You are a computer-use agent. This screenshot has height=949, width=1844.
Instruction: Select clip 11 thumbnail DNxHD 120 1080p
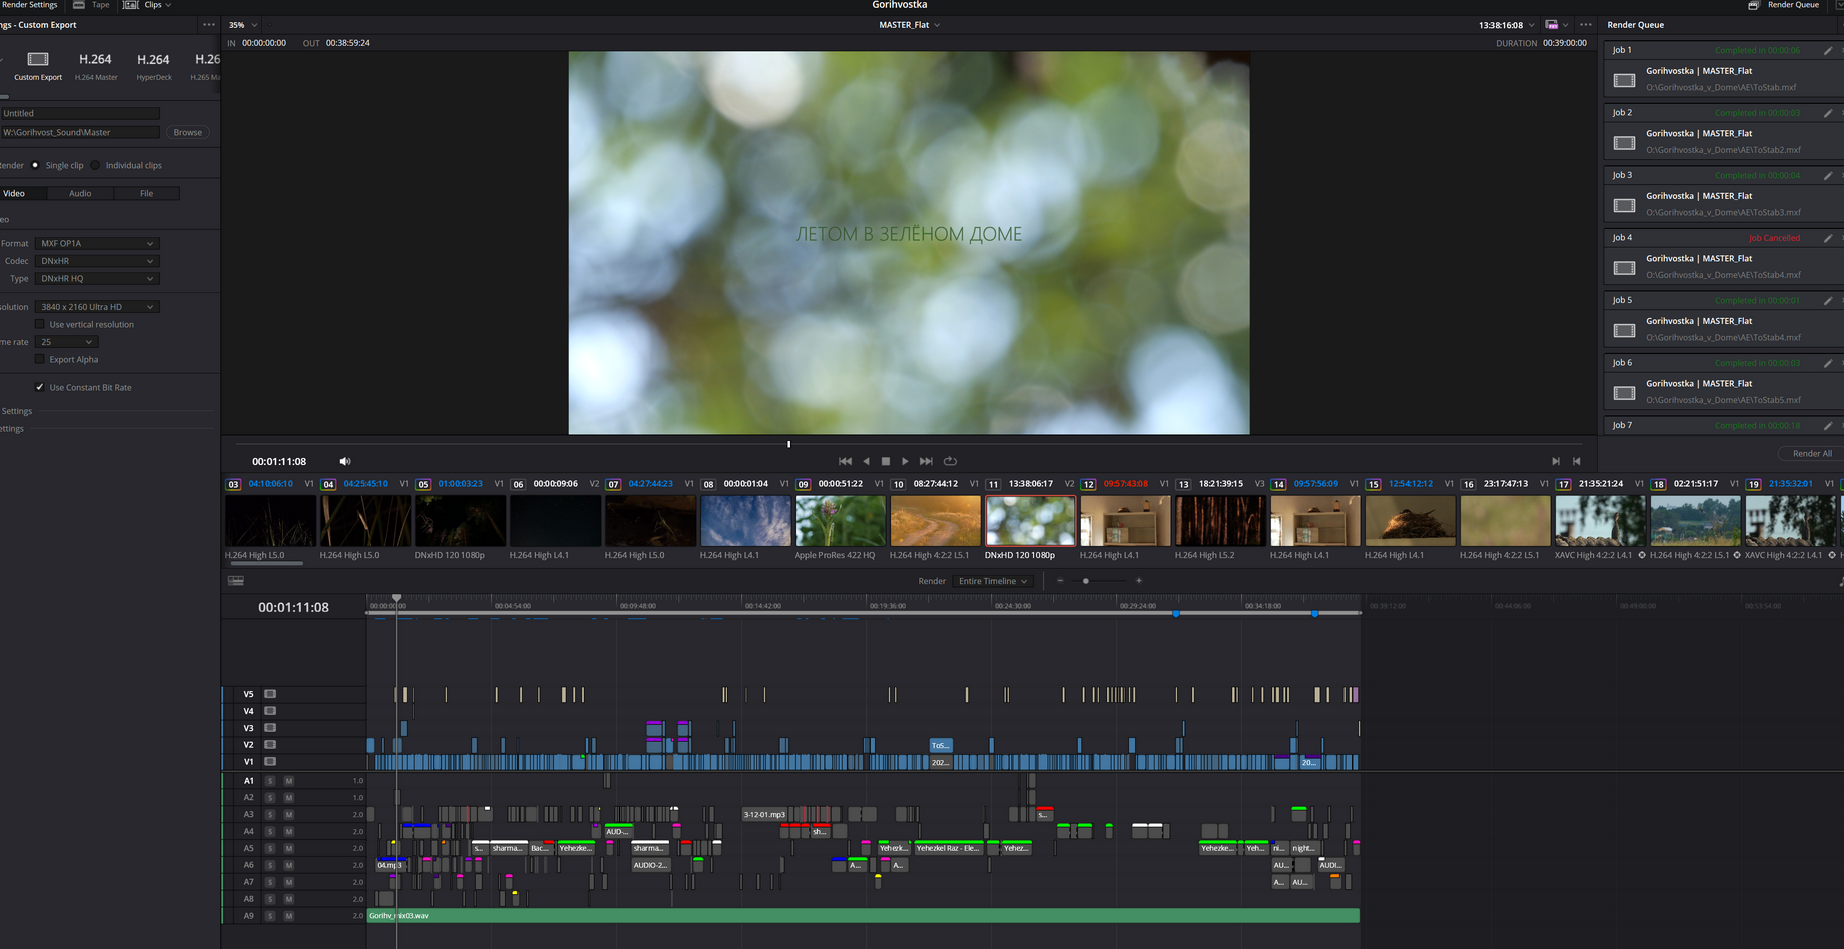tap(1030, 521)
